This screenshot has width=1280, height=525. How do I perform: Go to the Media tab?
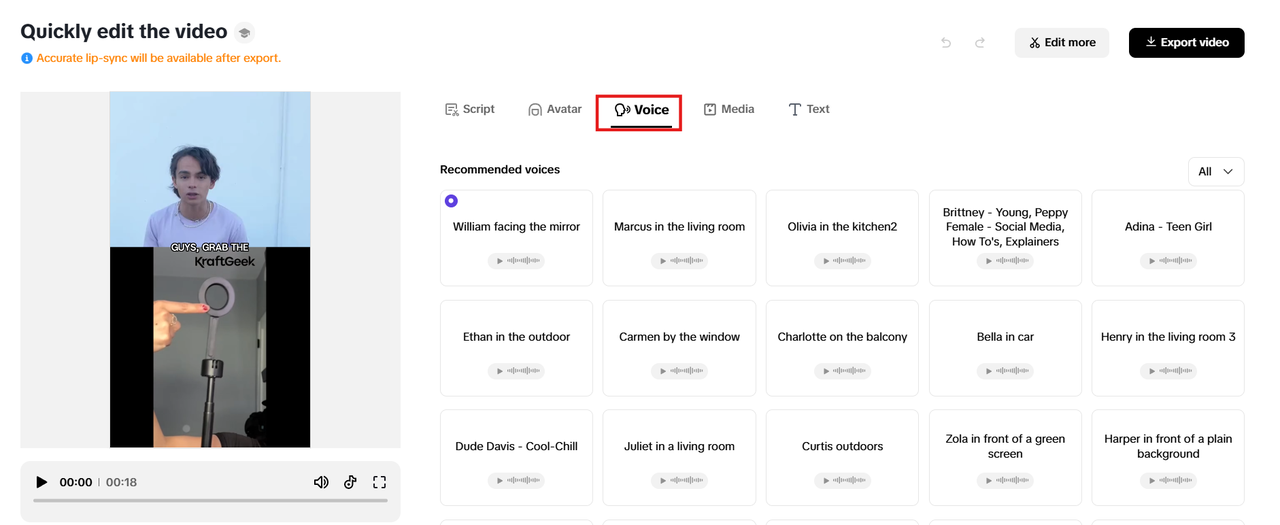pos(729,109)
